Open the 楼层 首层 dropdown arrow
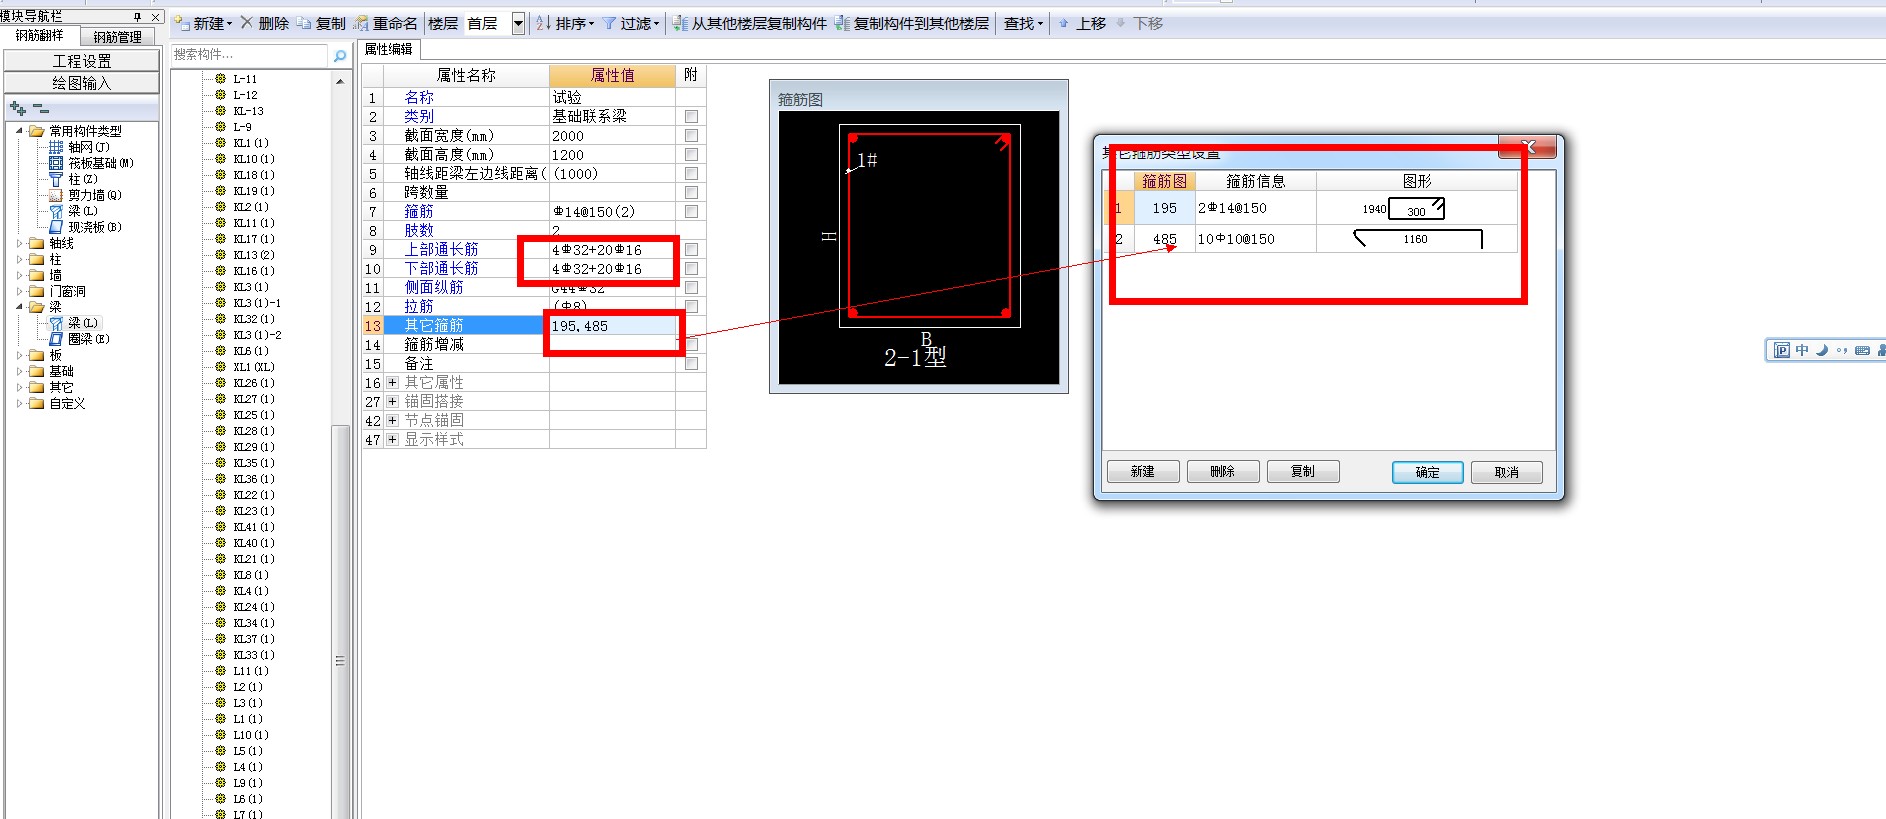The width and height of the screenshot is (1886, 819). 518,23
